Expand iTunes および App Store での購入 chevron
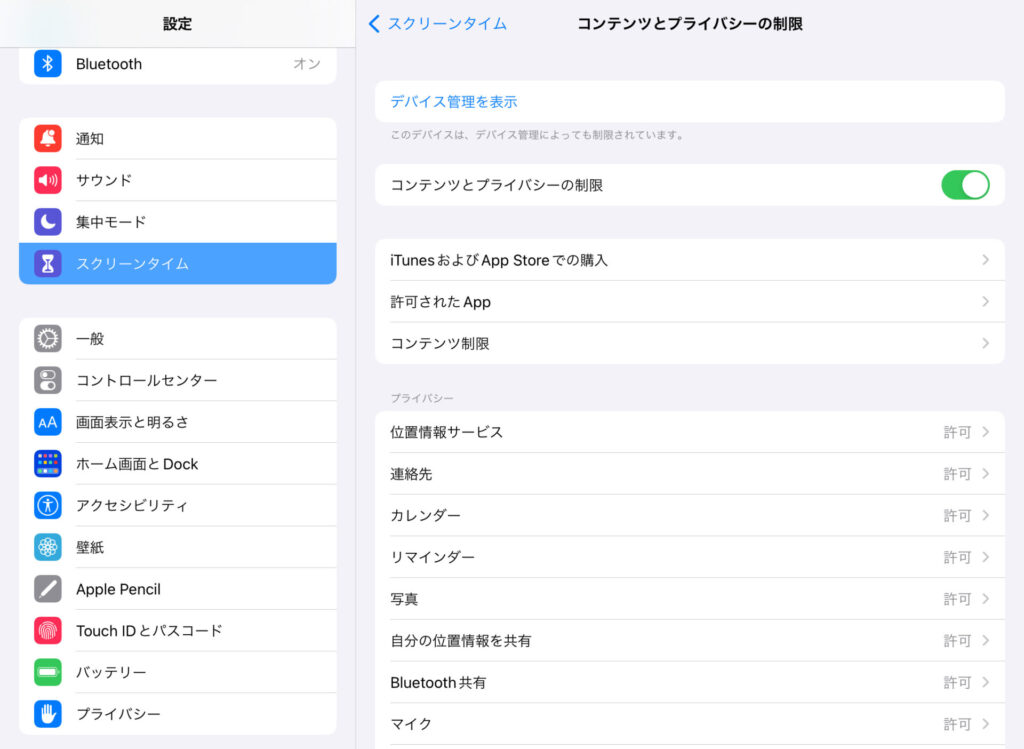This screenshot has width=1024, height=749. (x=985, y=260)
